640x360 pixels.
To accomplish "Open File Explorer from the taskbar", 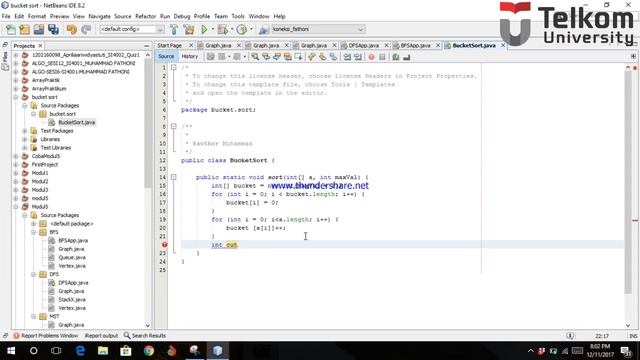I will tap(103, 351).
